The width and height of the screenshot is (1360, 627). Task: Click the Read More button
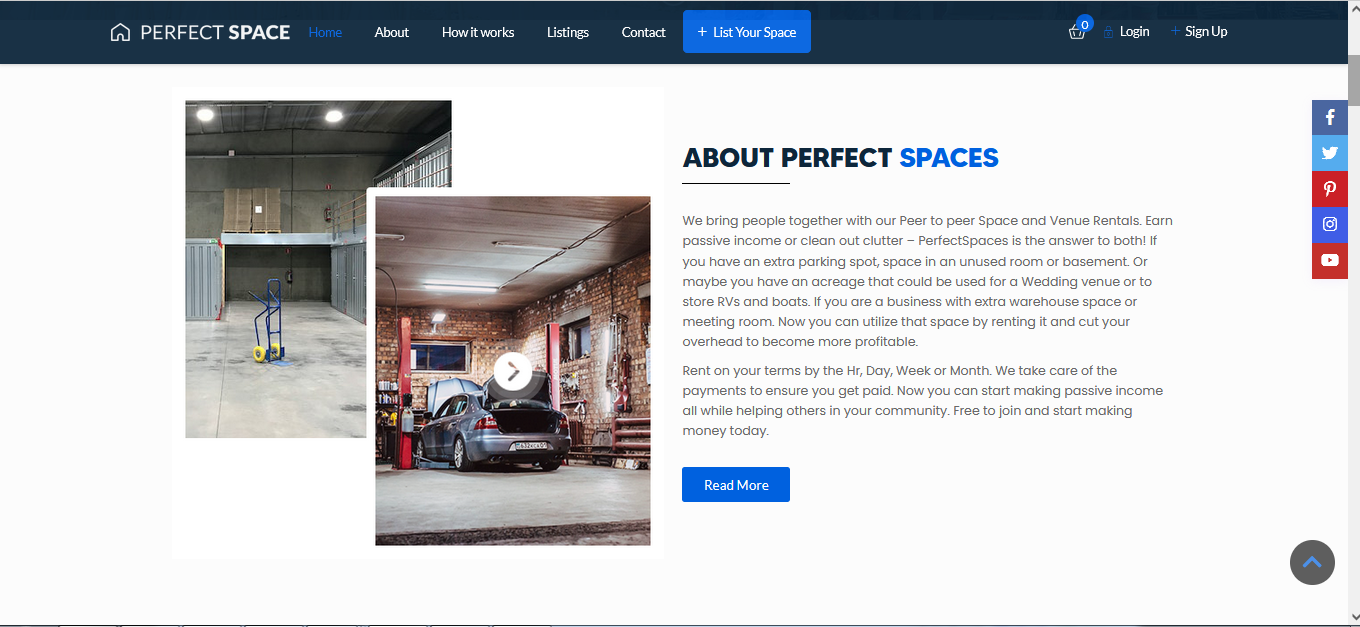click(x=736, y=485)
